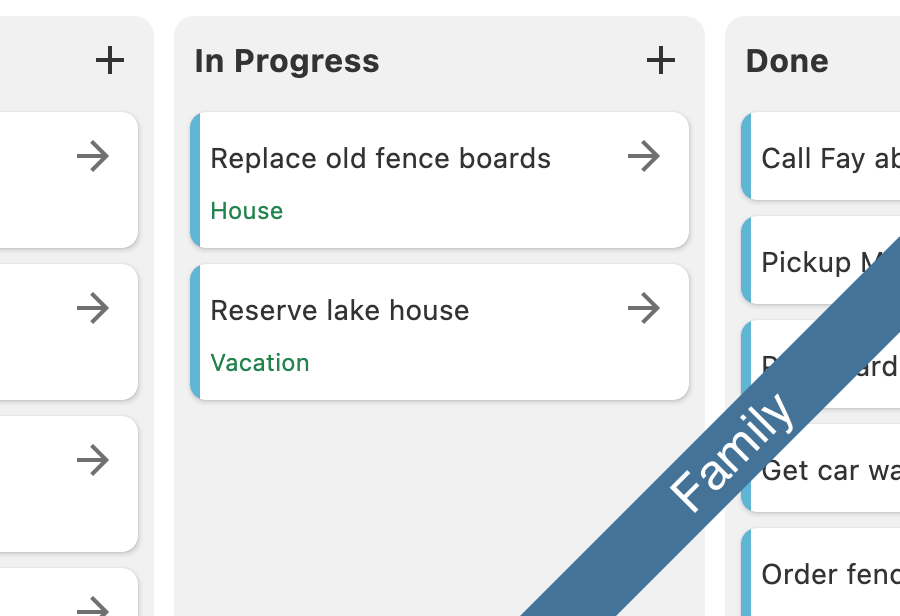Select the Vacation tag on the lake house card
The image size is (900, 616).
coord(260,363)
